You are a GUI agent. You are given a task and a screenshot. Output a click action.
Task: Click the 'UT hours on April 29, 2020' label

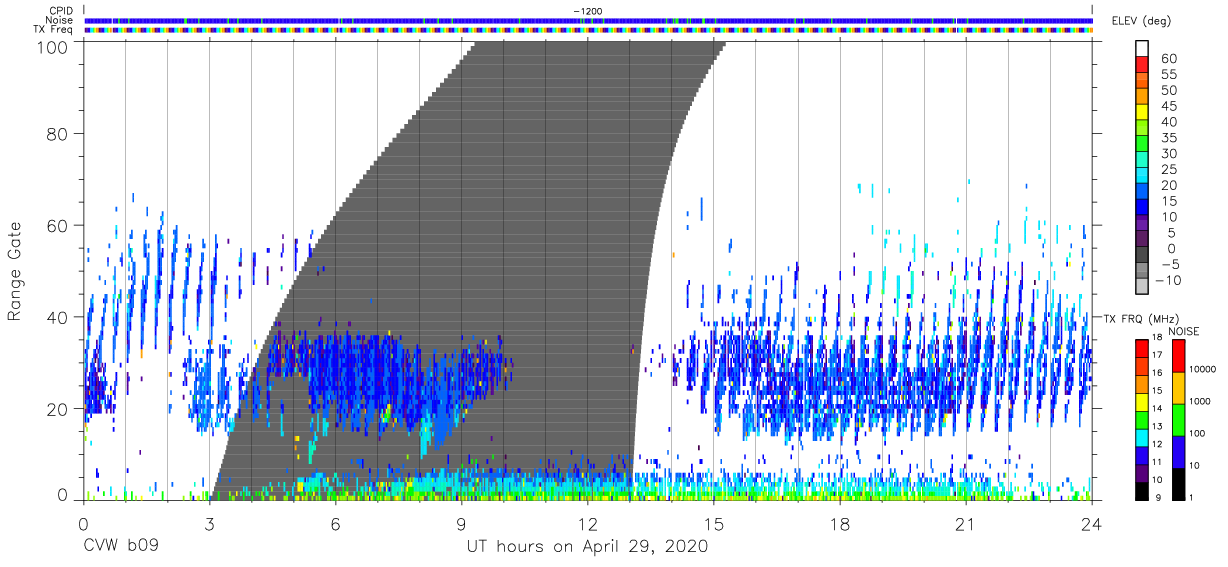pos(587,547)
